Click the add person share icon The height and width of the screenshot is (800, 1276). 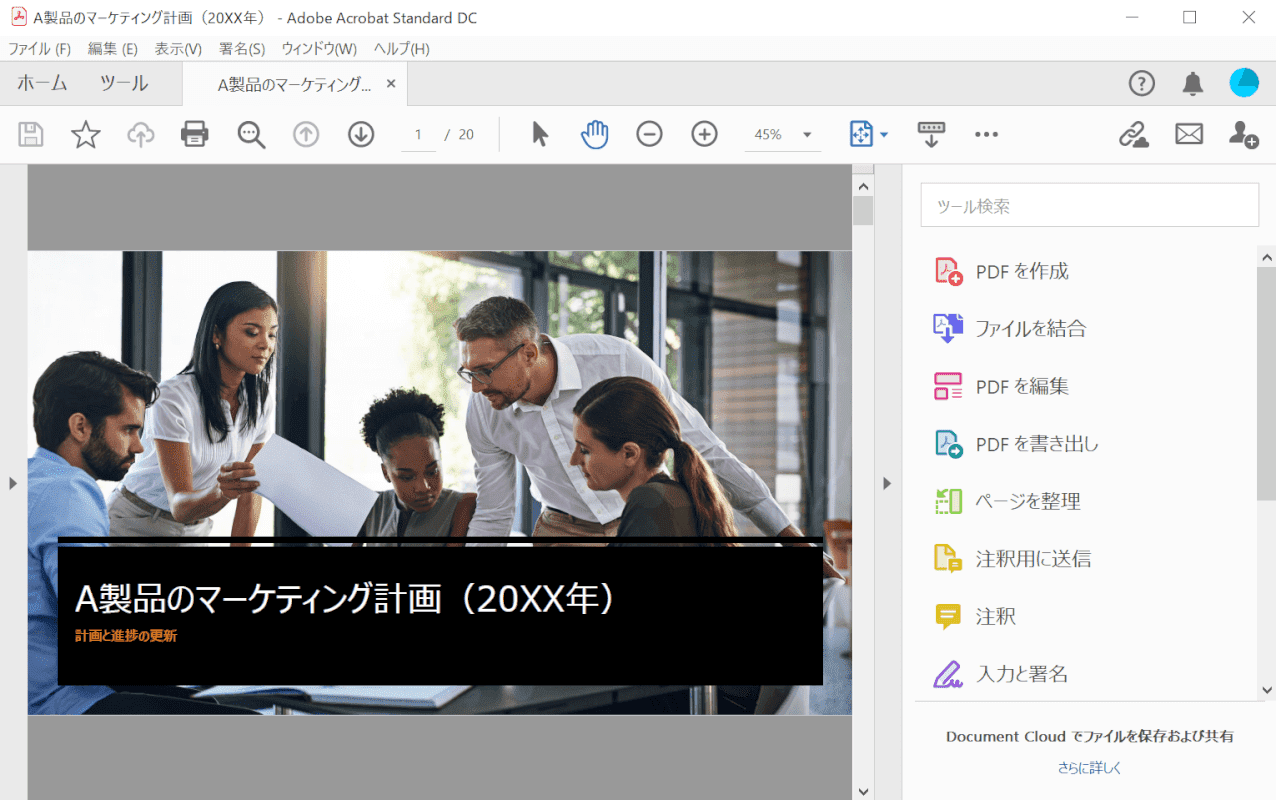point(1244,134)
